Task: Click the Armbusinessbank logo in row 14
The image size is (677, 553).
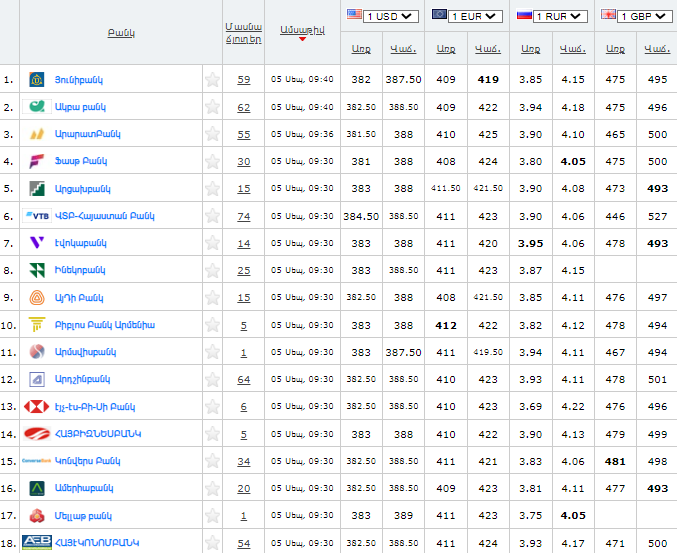Action: pos(37,434)
